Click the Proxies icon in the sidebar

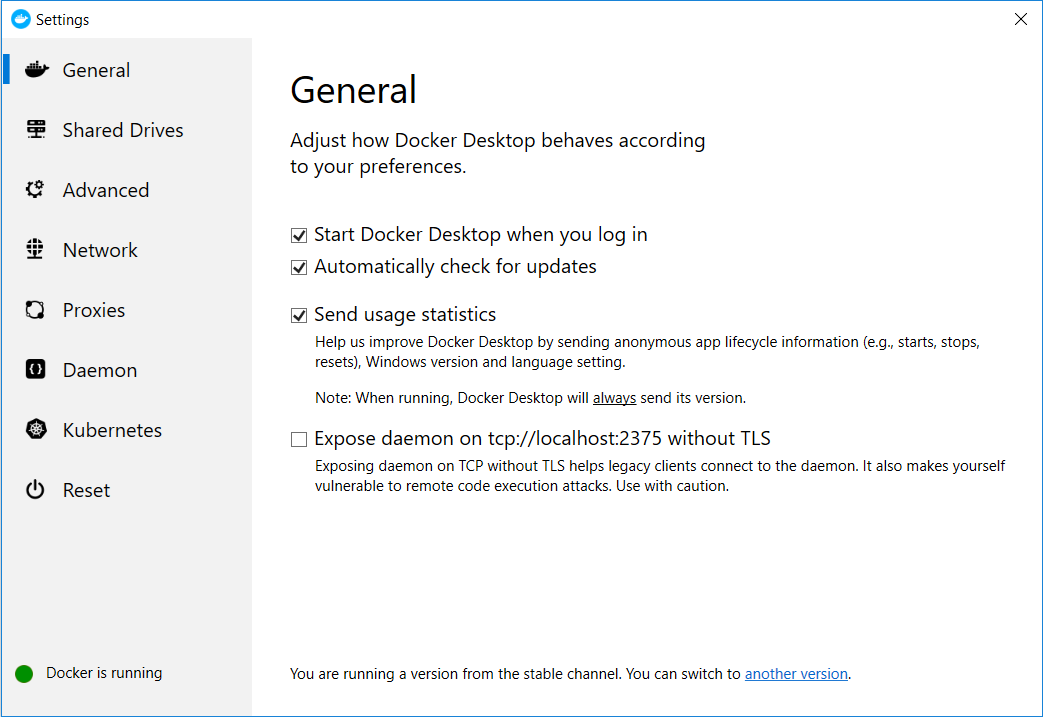[36, 310]
